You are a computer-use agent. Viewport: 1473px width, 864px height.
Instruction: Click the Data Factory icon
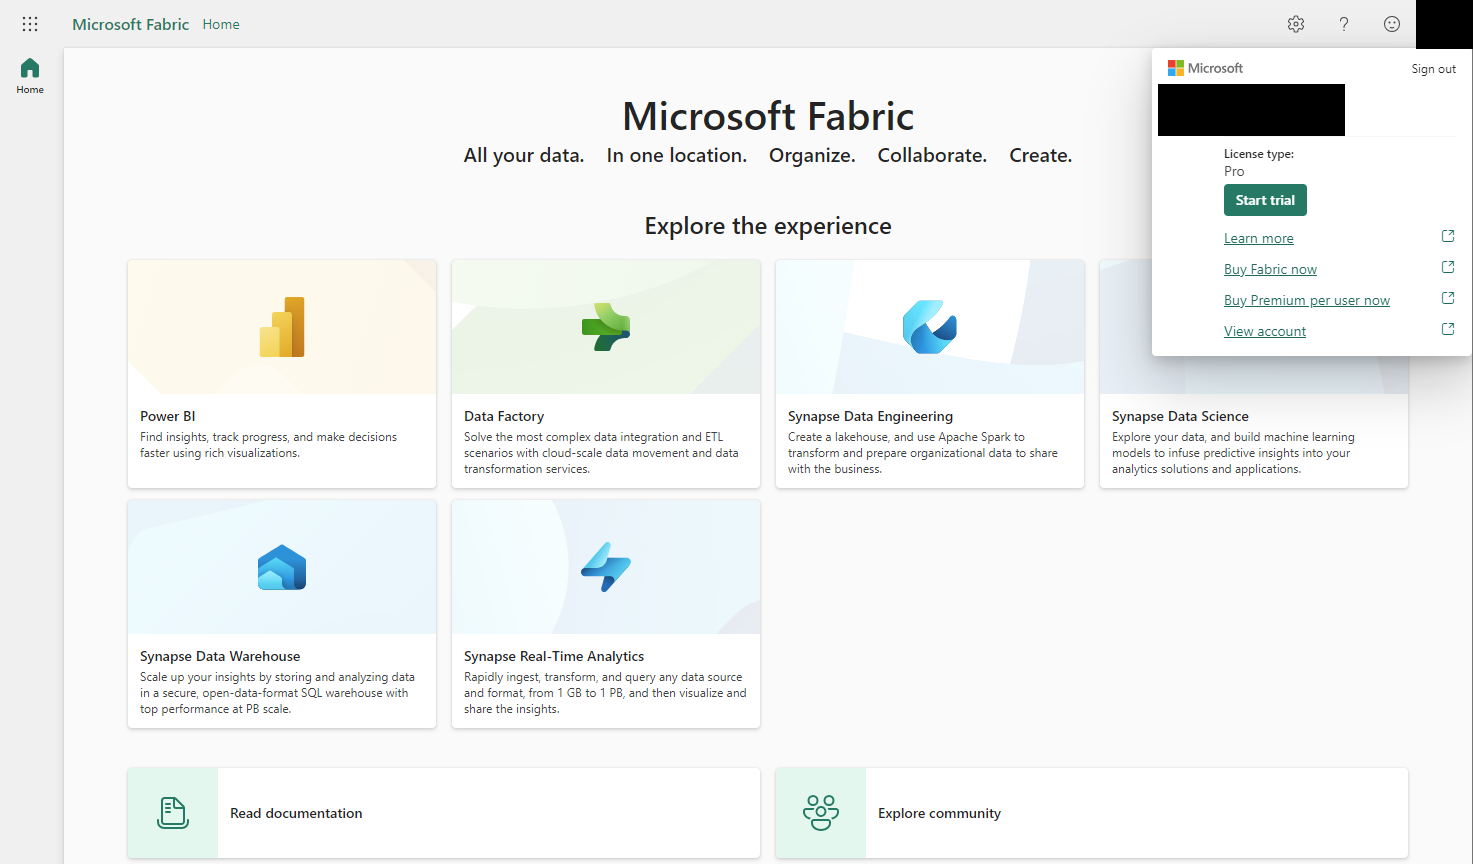[x=605, y=326]
